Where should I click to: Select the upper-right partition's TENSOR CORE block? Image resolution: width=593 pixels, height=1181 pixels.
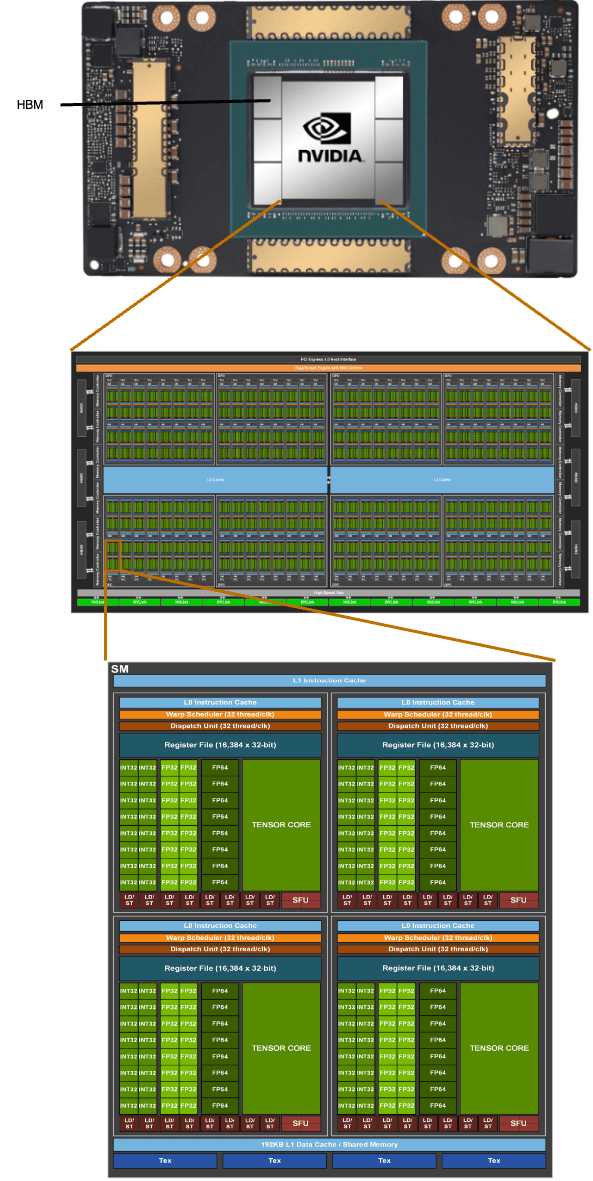(x=500, y=825)
